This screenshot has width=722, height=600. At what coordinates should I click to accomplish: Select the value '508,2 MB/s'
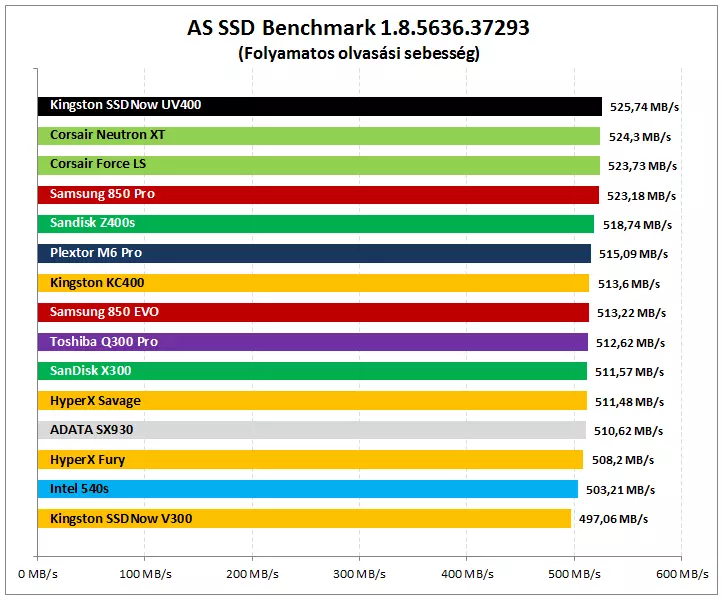coord(623,460)
